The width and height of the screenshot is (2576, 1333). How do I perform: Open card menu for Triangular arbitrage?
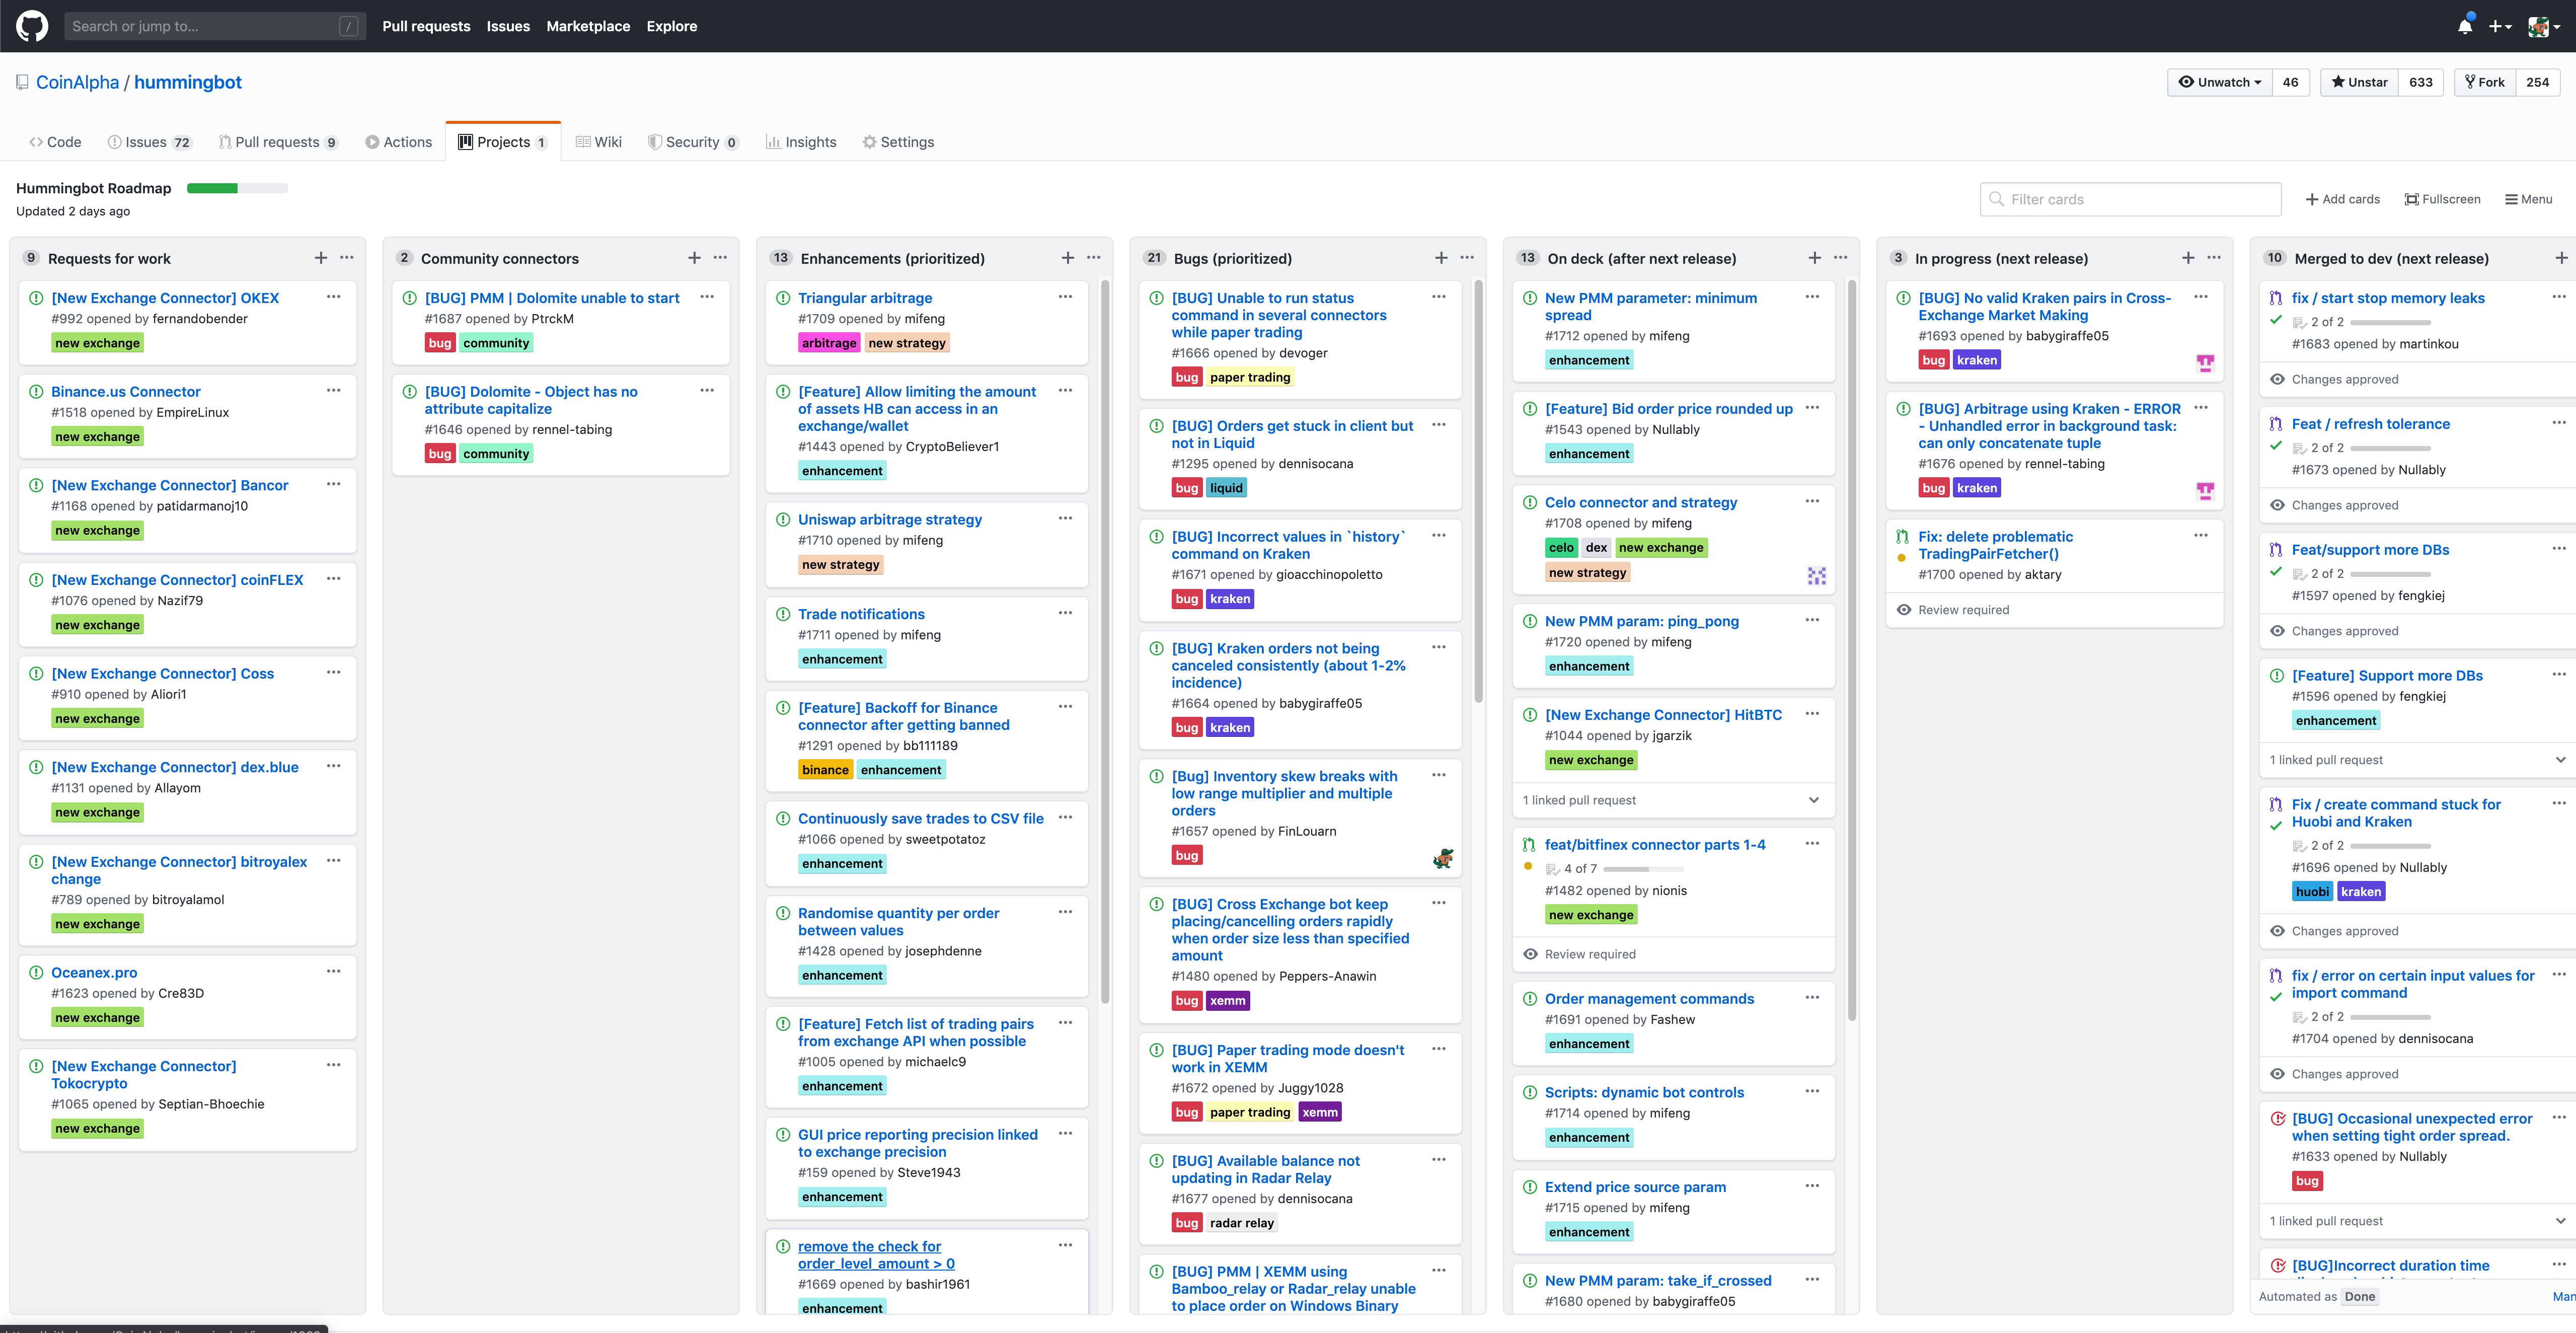pyautogui.click(x=1066, y=297)
